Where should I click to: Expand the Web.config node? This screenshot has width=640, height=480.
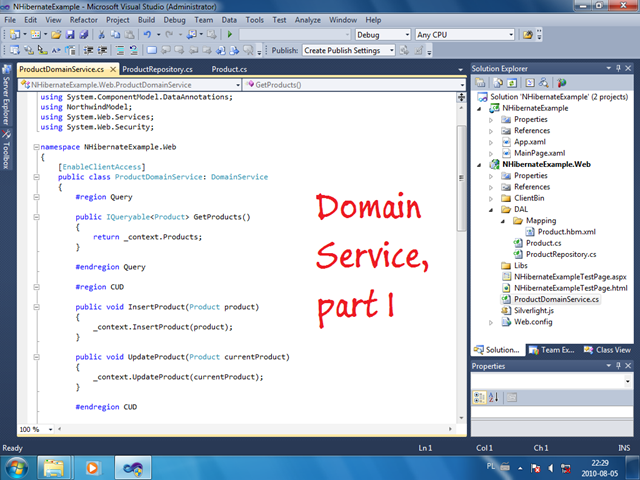tap(491, 322)
